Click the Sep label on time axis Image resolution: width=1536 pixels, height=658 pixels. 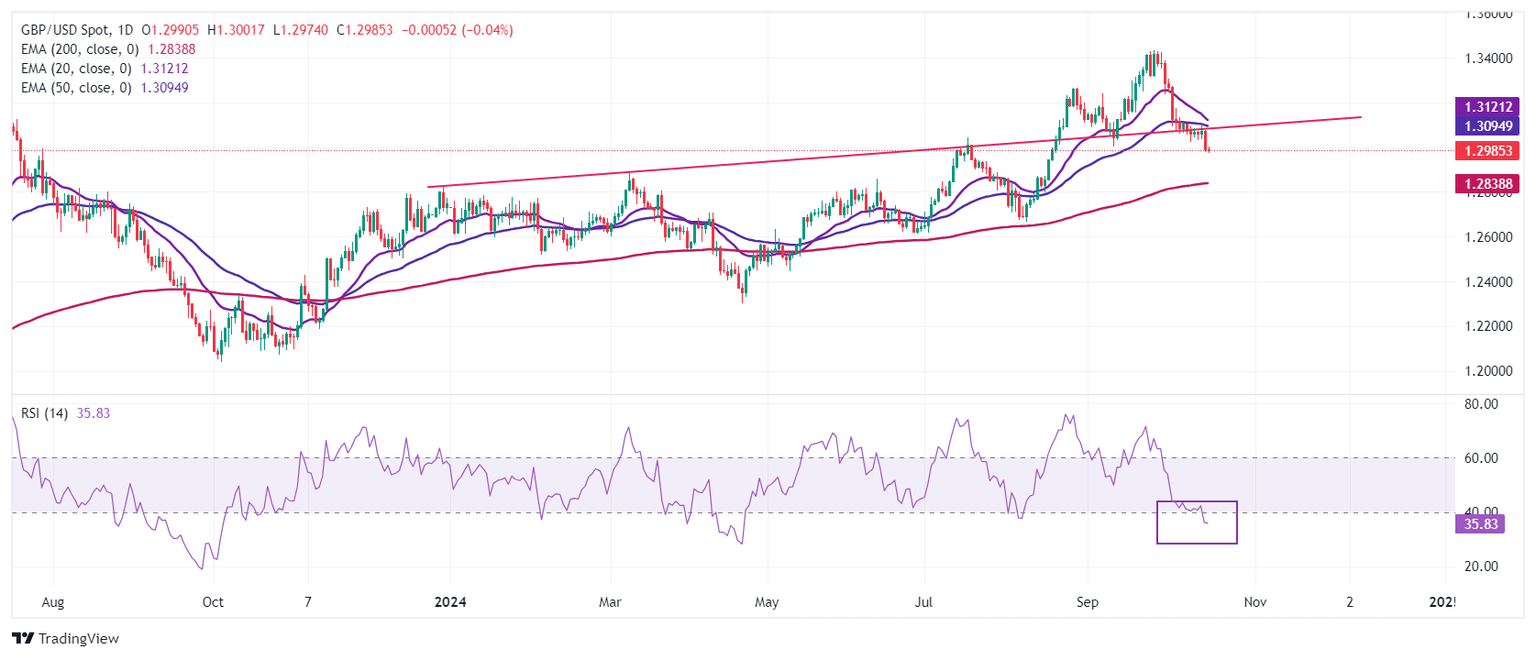tap(1088, 603)
